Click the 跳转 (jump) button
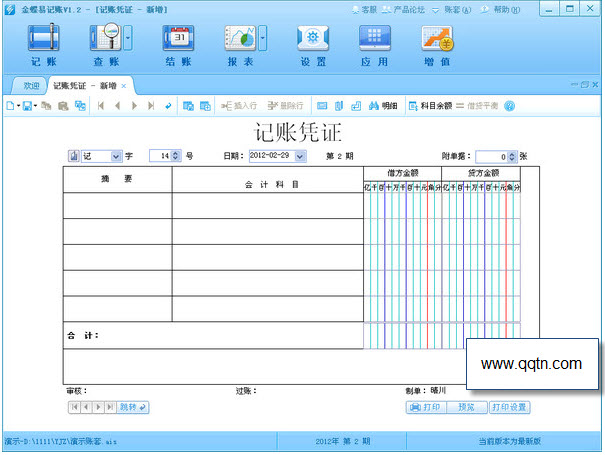This screenshot has height=455, width=605. click(134, 407)
